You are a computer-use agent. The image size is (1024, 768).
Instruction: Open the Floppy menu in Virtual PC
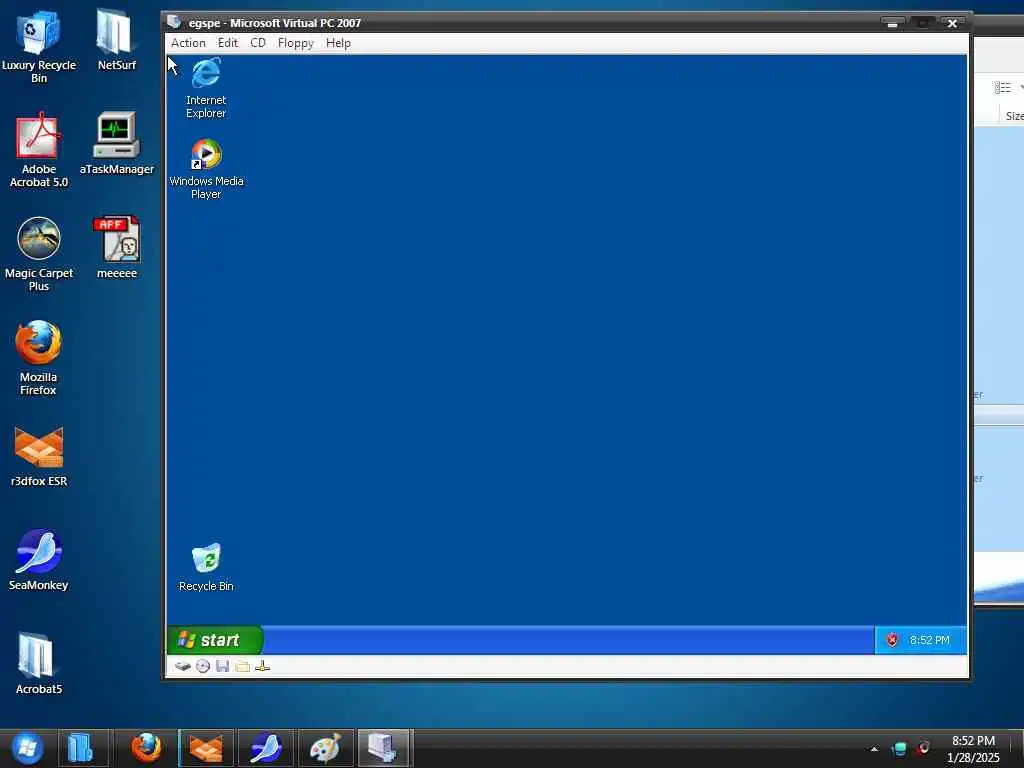tap(296, 43)
